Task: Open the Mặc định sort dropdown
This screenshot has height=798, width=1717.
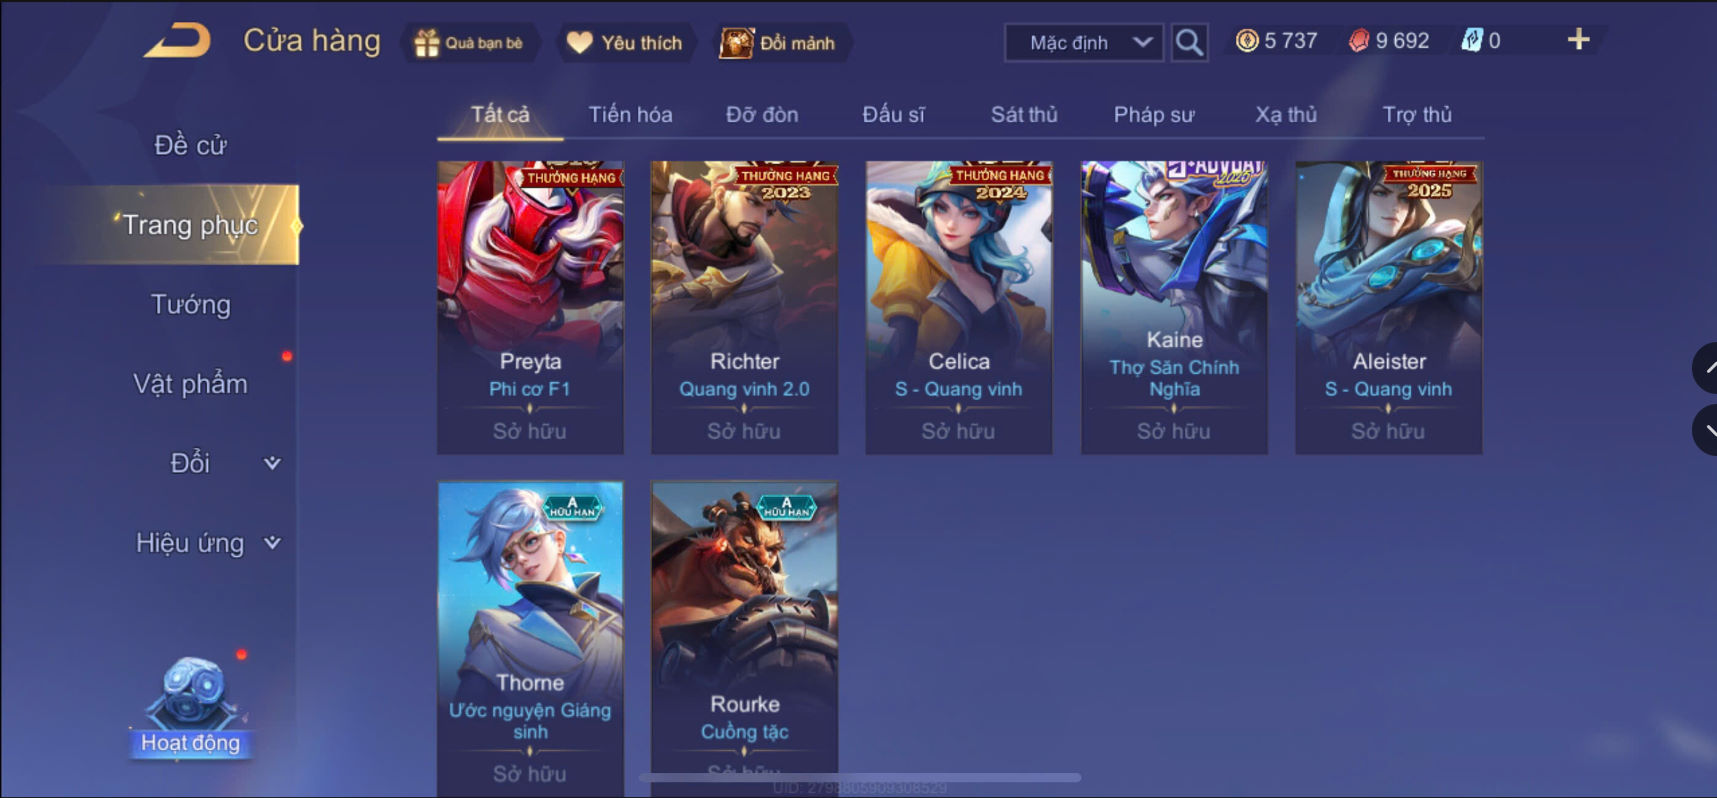Action: point(1084,43)
